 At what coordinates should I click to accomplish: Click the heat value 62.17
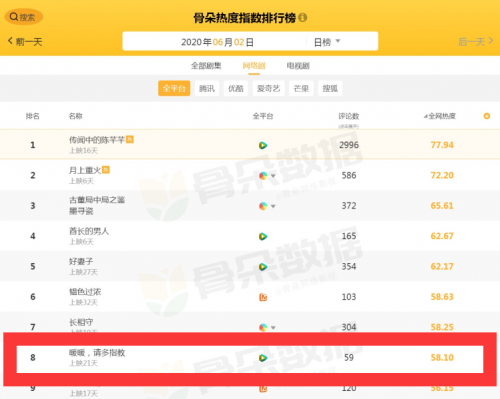442,266
